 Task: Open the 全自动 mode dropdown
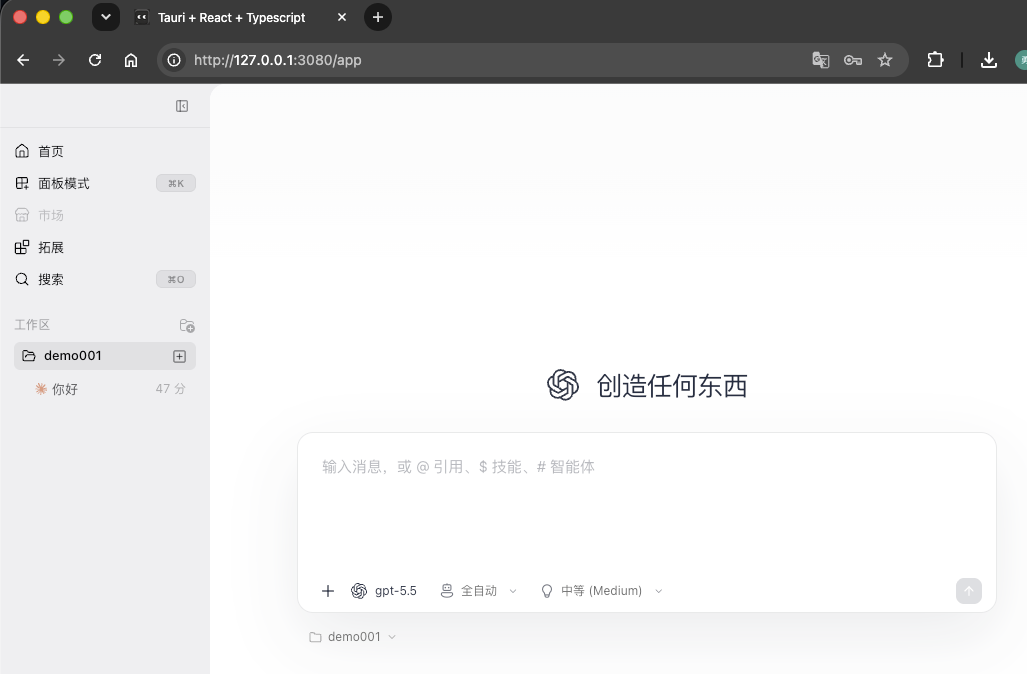coord(479,591)
